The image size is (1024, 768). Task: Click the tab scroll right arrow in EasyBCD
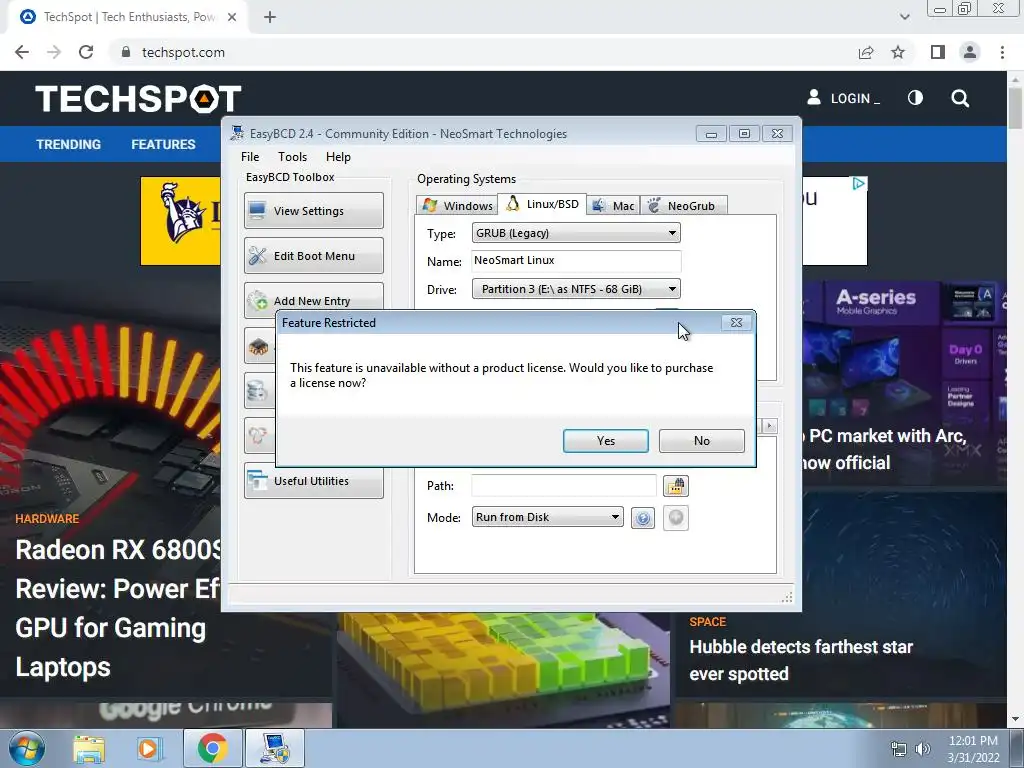click(769, 426)
